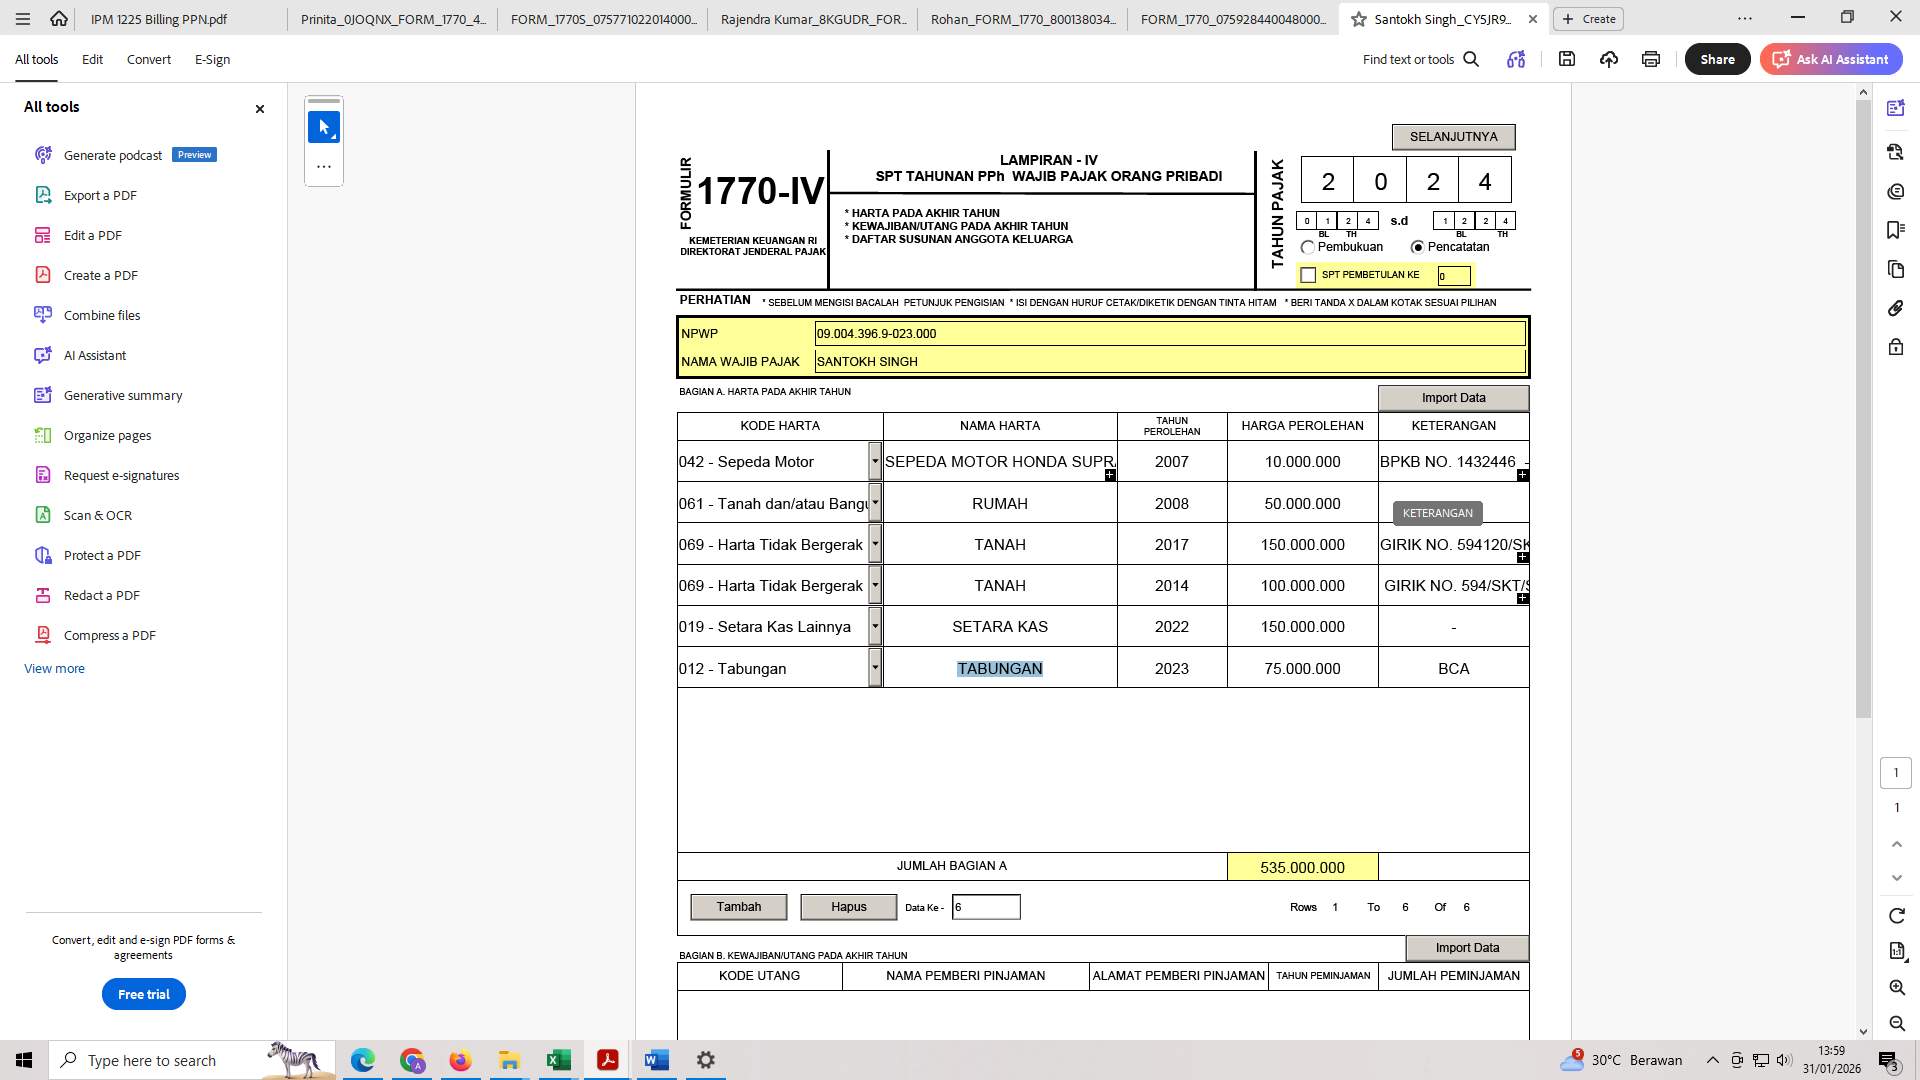
Task: Expand dropdown beside 019 - Setara Kas Lainnya
Action: [875, 626]
